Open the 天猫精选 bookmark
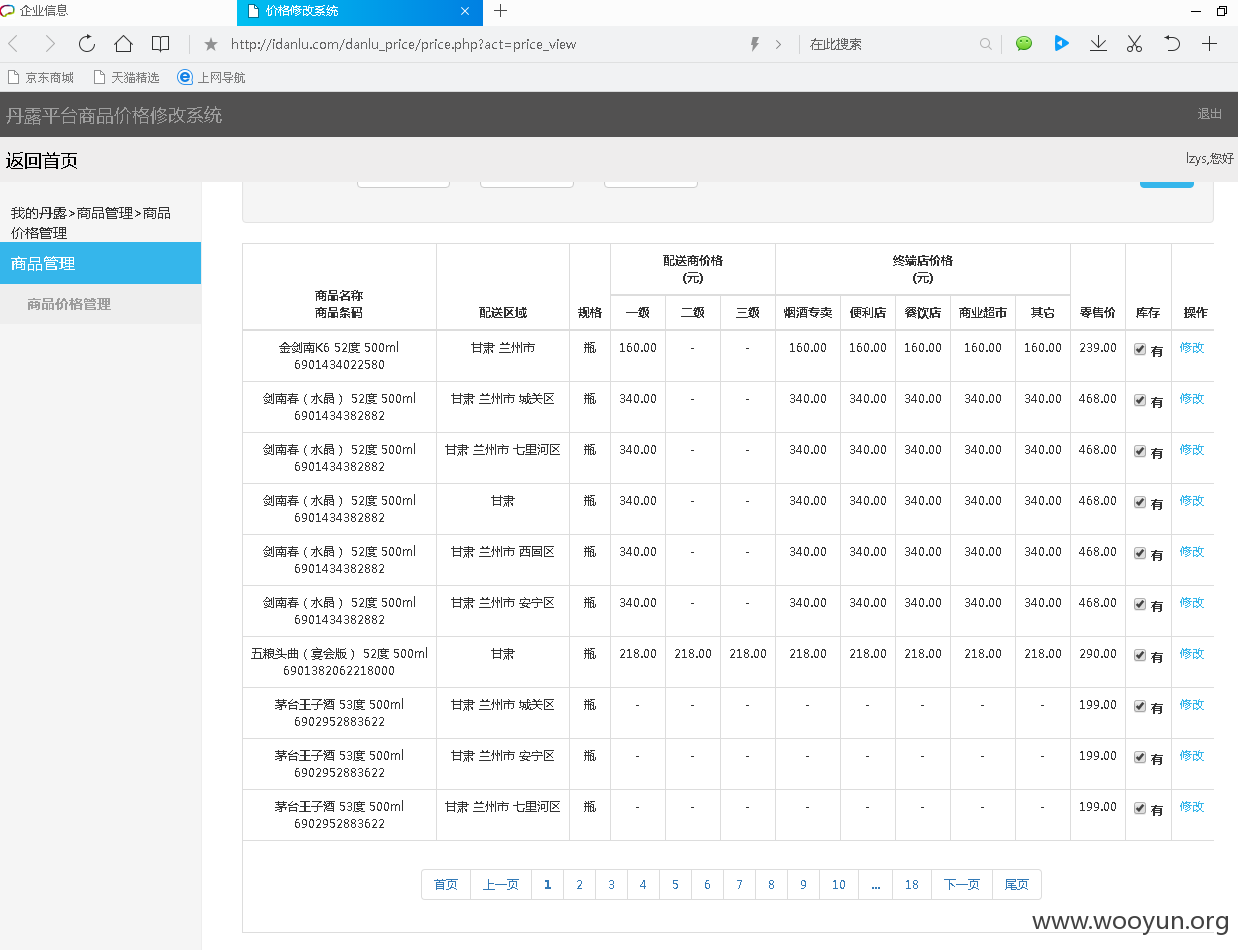 pos(126,77)
